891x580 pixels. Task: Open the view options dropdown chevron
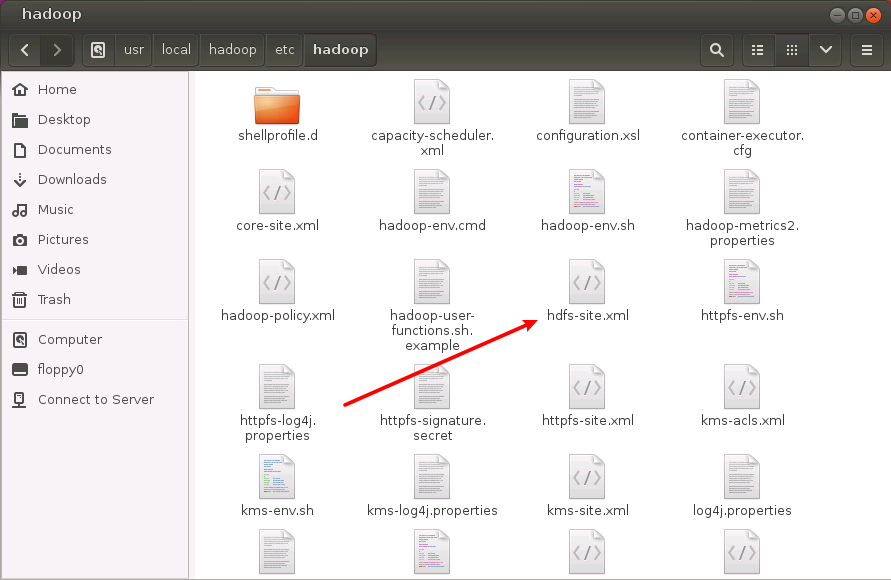click(x=825, y=50)
